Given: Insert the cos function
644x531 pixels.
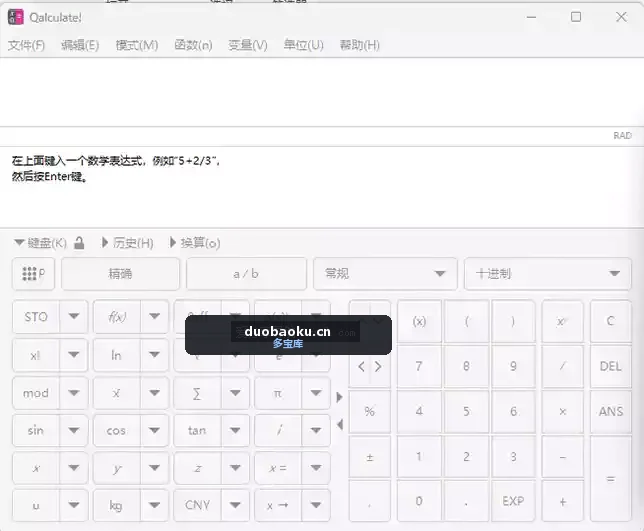Looking at the screenshot, I should tap(117, 430).
